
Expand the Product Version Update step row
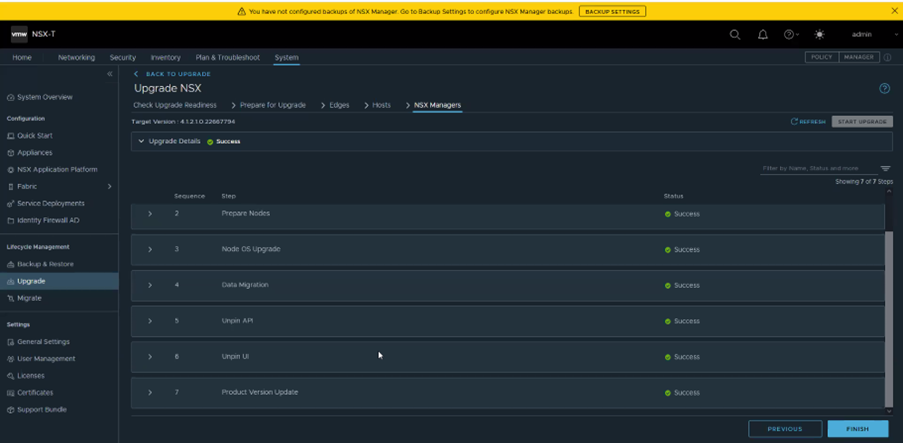click(150, 392)
